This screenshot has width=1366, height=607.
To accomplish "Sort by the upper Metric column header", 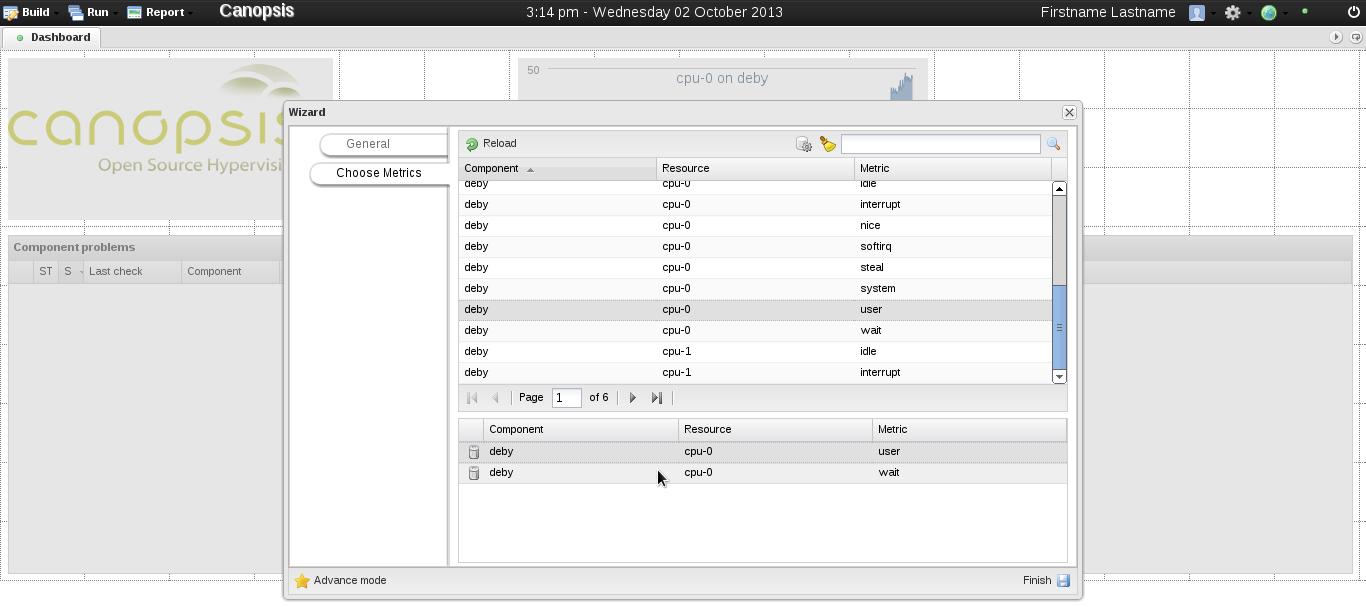I will pos(952,168).
